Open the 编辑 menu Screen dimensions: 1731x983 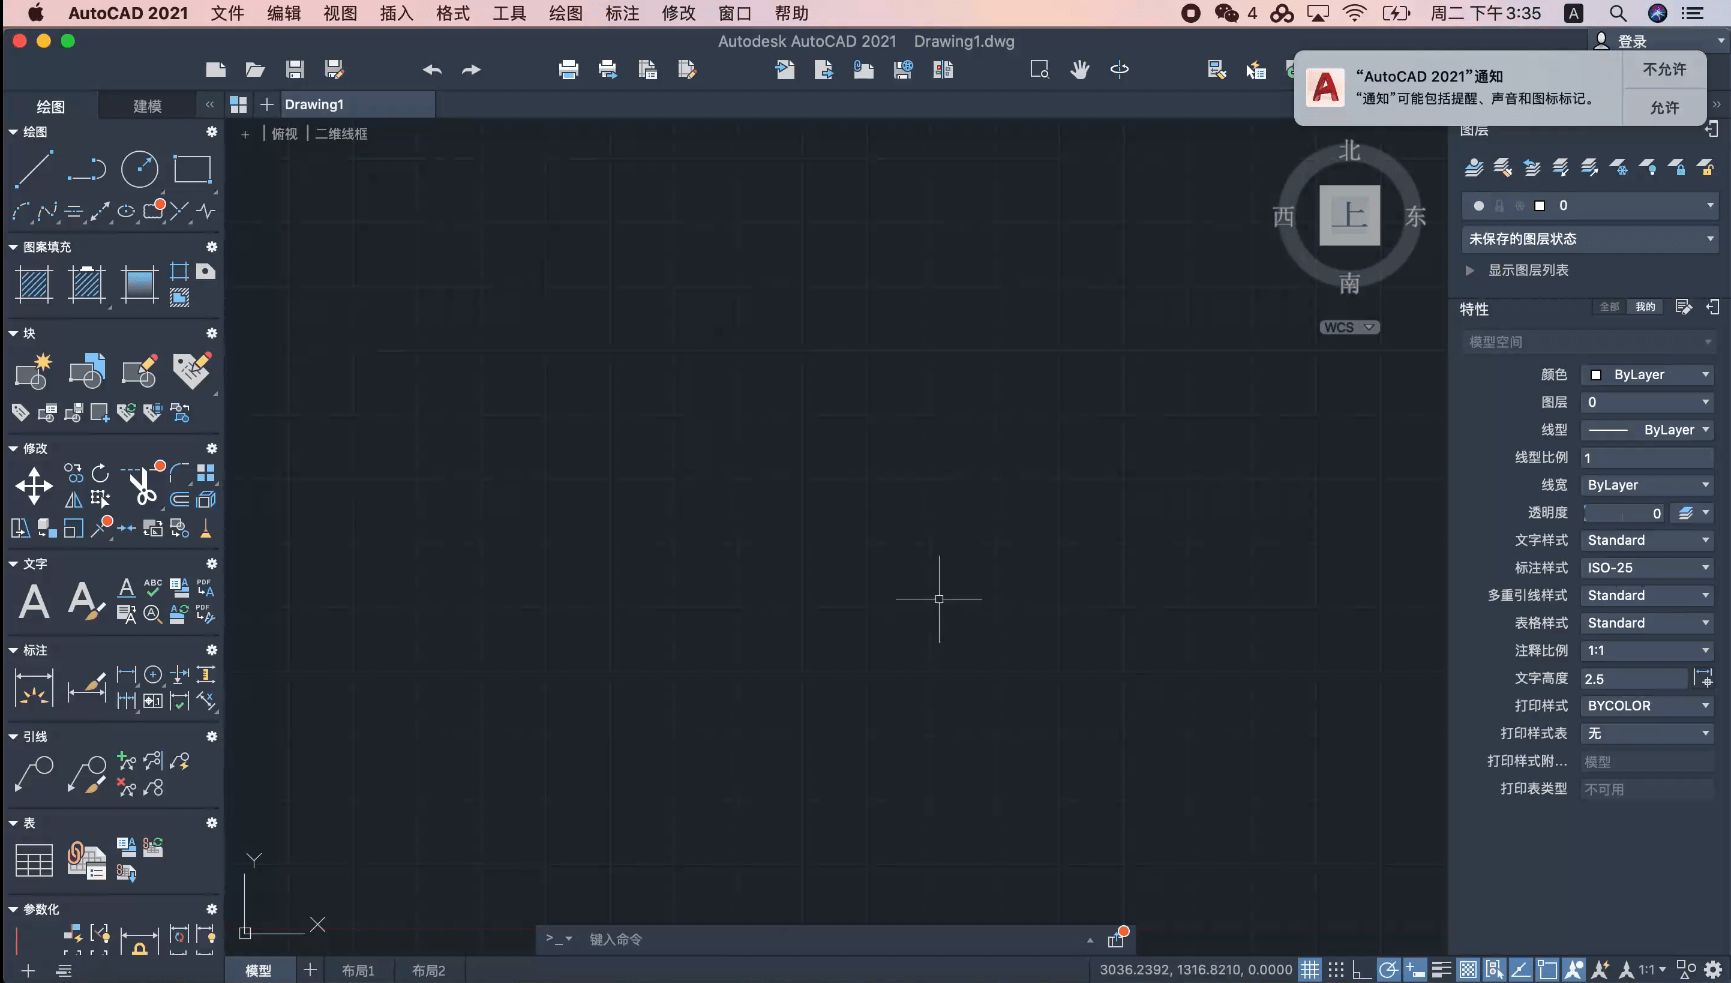(284, 13)
